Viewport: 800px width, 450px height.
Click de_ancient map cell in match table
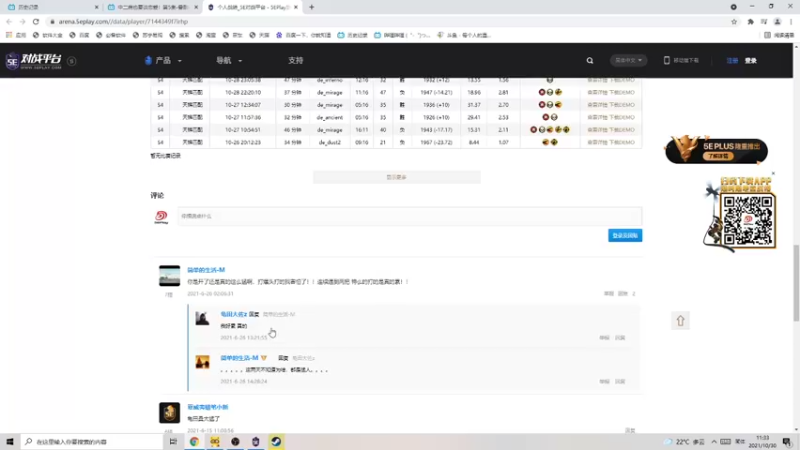(329, 117)
